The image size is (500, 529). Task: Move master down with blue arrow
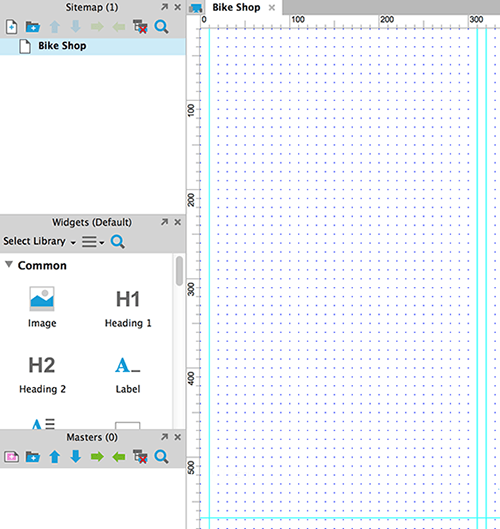tap(76, 457)
